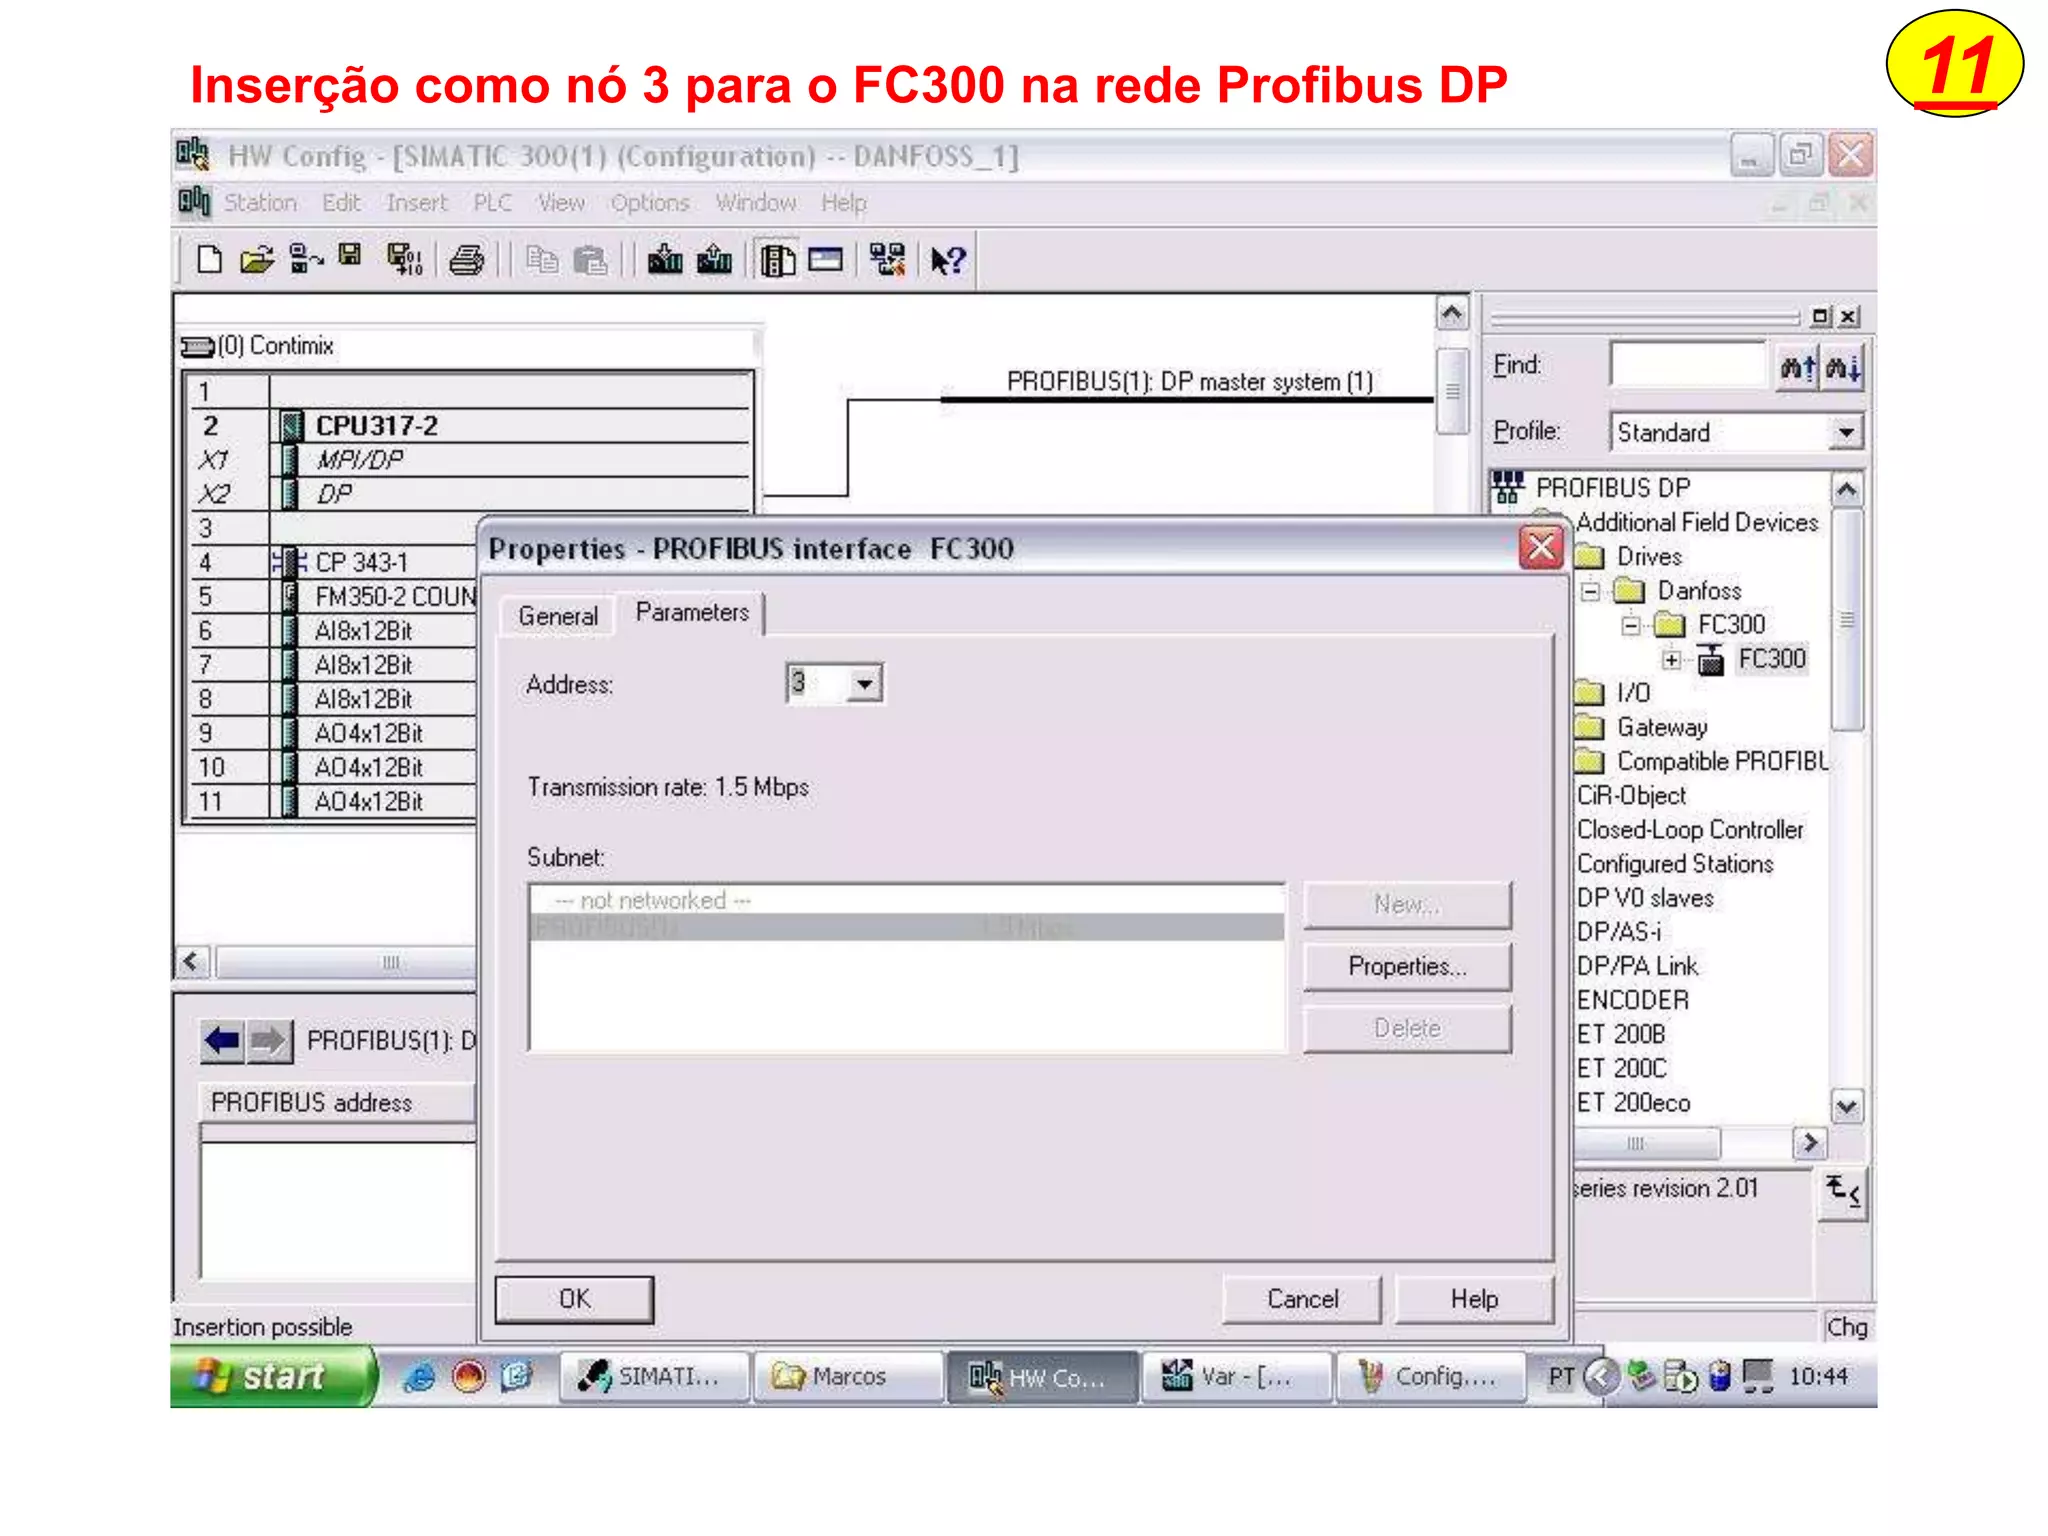Close the Properties dialog with X
Screen dimensions: 2048x1536
[x=1540, y=548]
